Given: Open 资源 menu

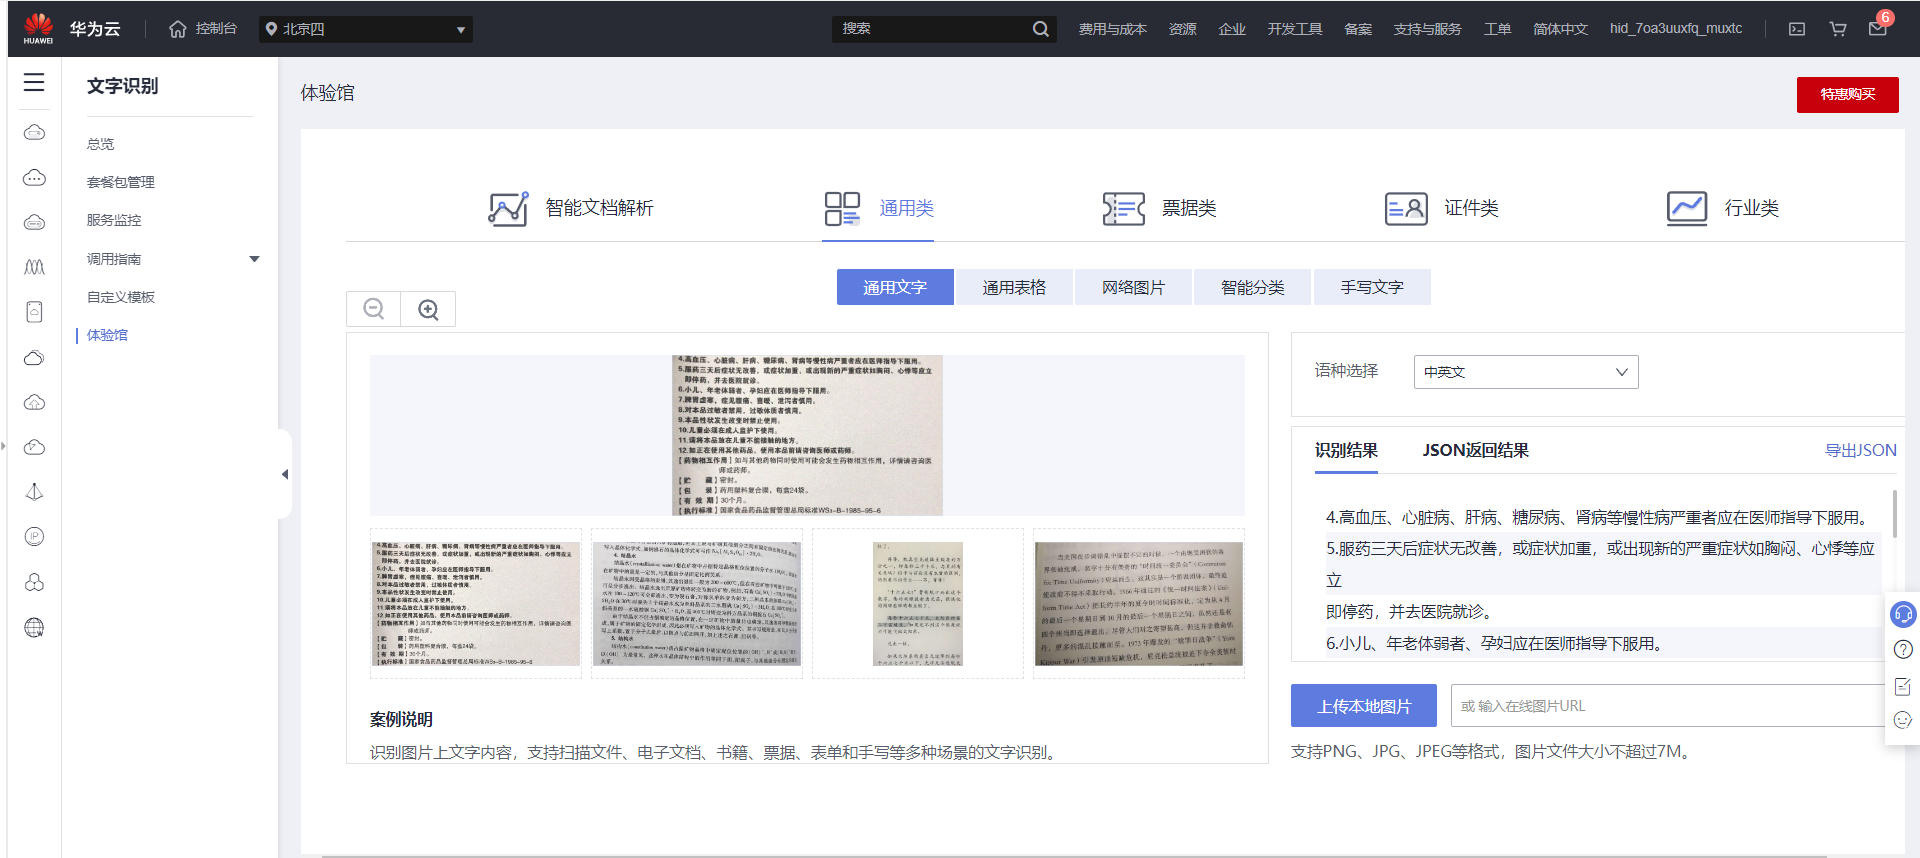Looking at the screenshot, I should (1182, 29).
